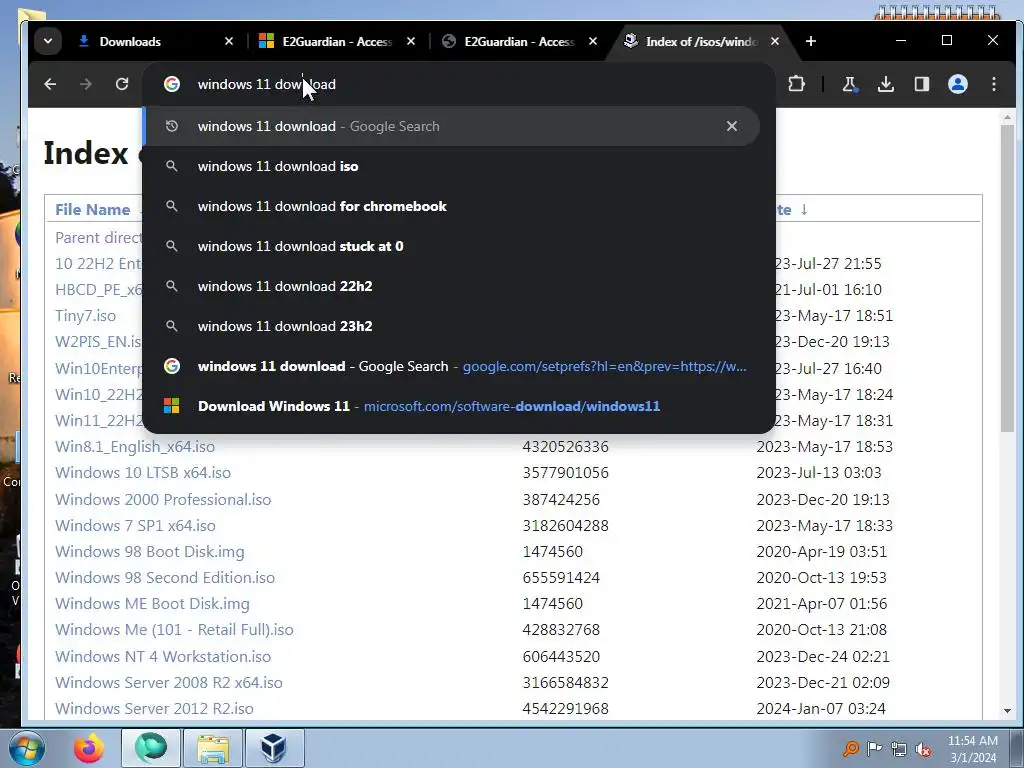Open the network status tray icon
1024x768 pixels.
pos(899,749)
